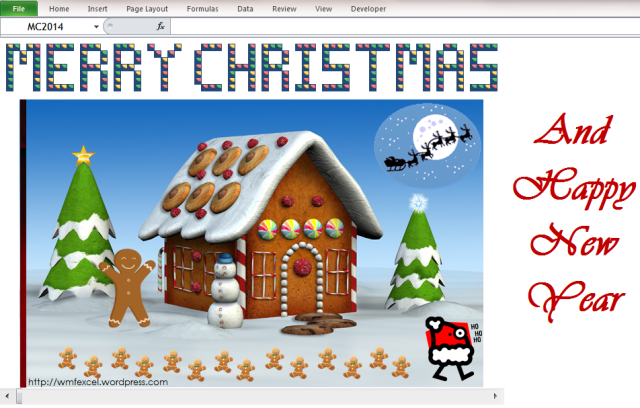
Task: Click the tree with gold star
Action: tap(79, 223)
